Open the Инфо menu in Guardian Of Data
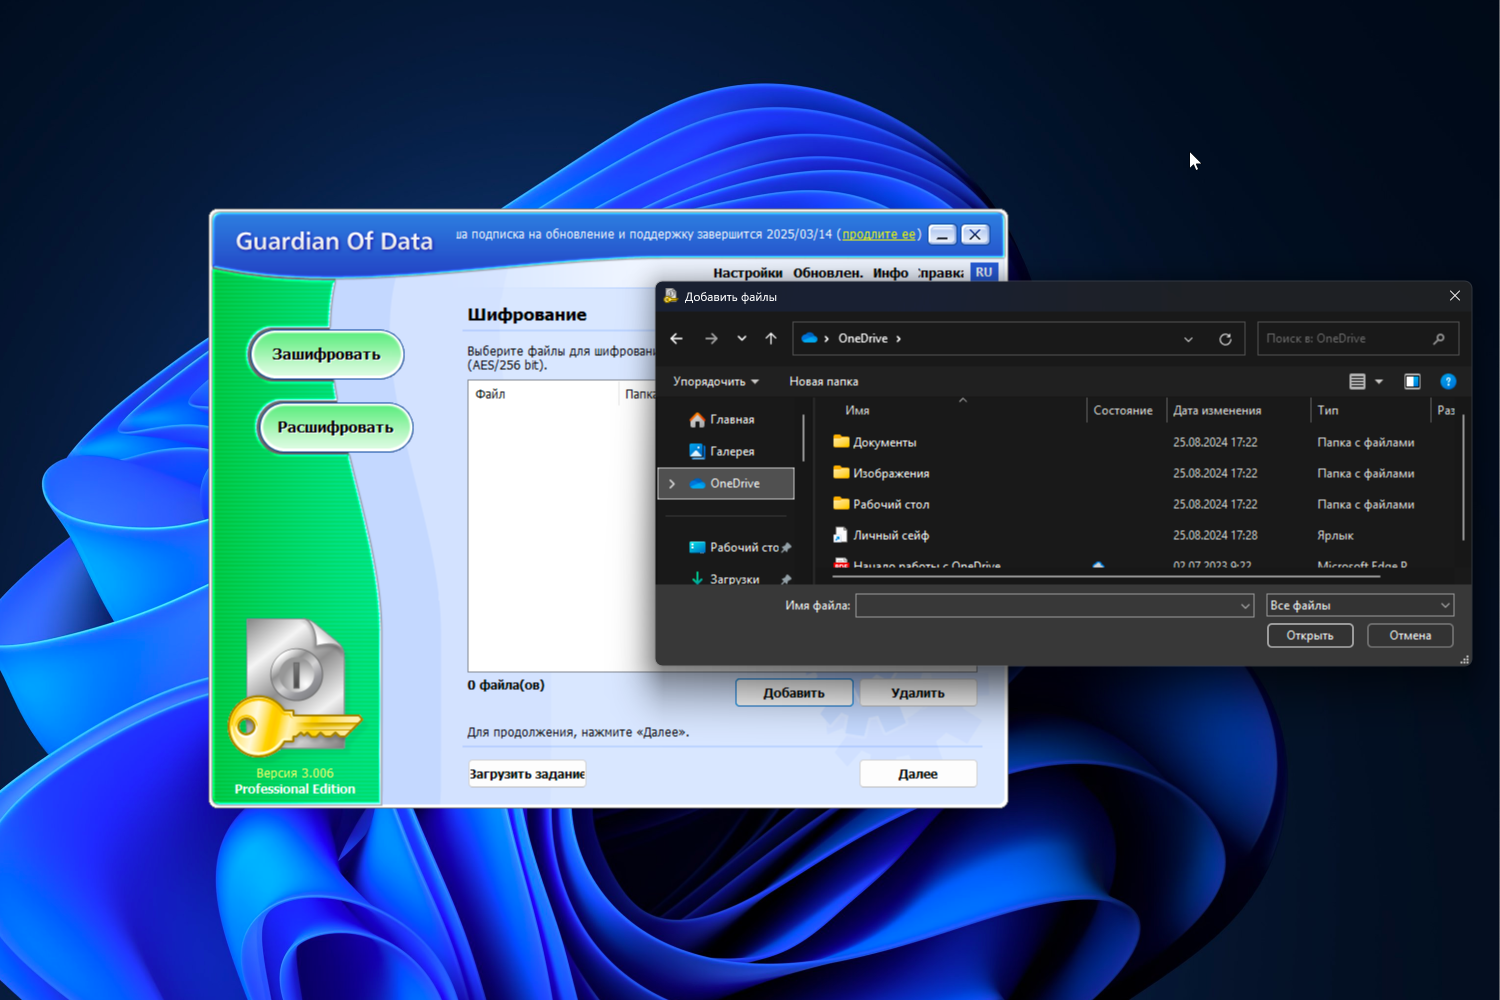 [890, 273]
